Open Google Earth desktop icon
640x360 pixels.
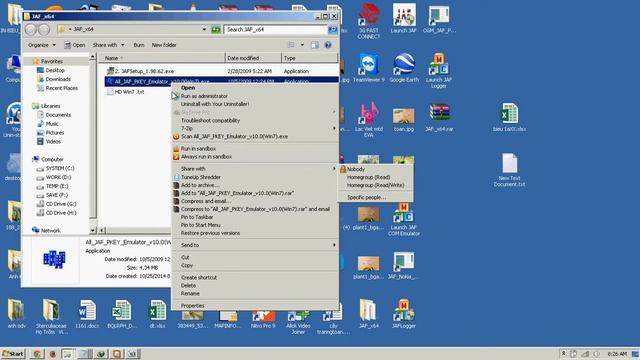click(404, 68)
